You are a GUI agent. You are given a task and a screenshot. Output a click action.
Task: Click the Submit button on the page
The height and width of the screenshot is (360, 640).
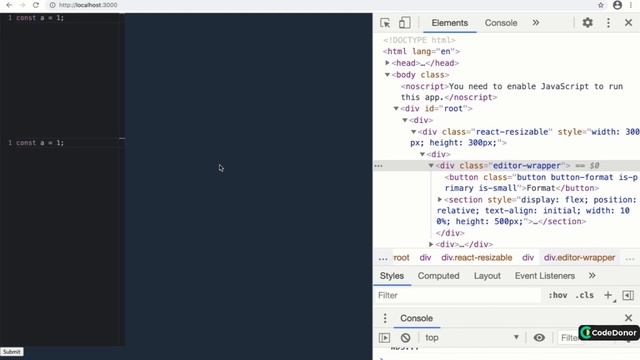(12, 352)
